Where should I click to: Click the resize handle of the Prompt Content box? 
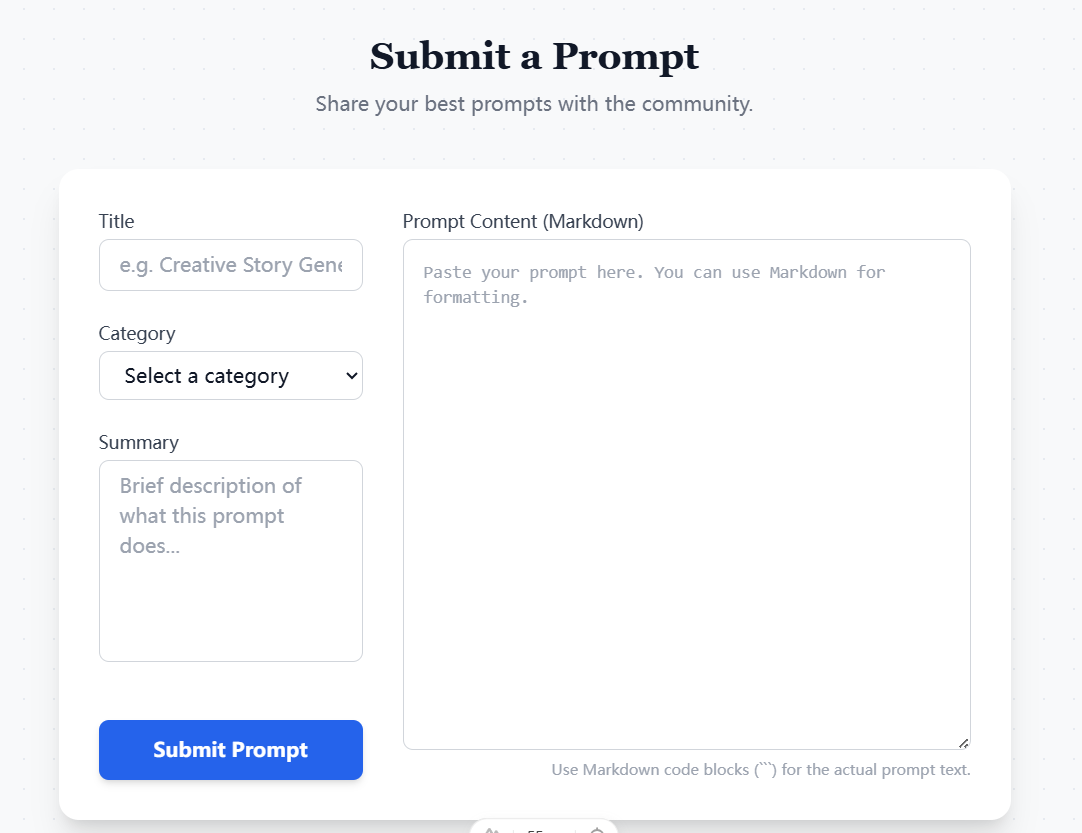(x=963, y=742)
